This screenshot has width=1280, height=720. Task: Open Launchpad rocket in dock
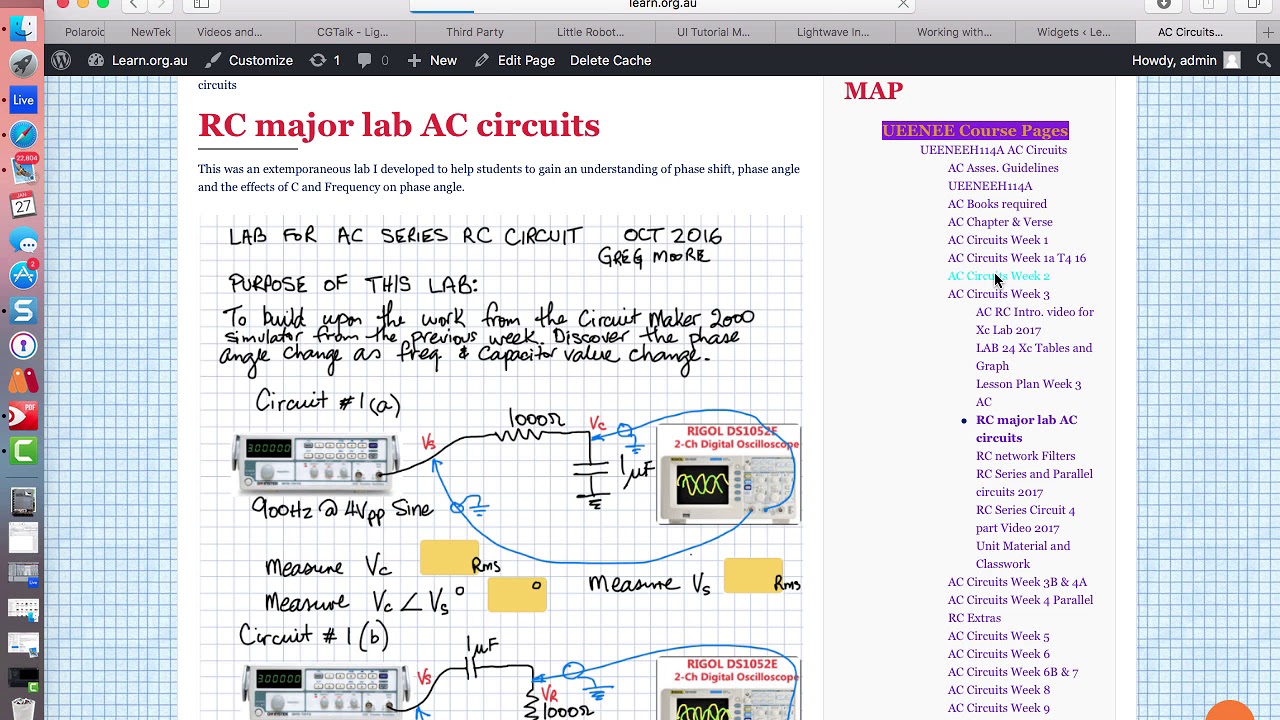[x=23, y=65]
